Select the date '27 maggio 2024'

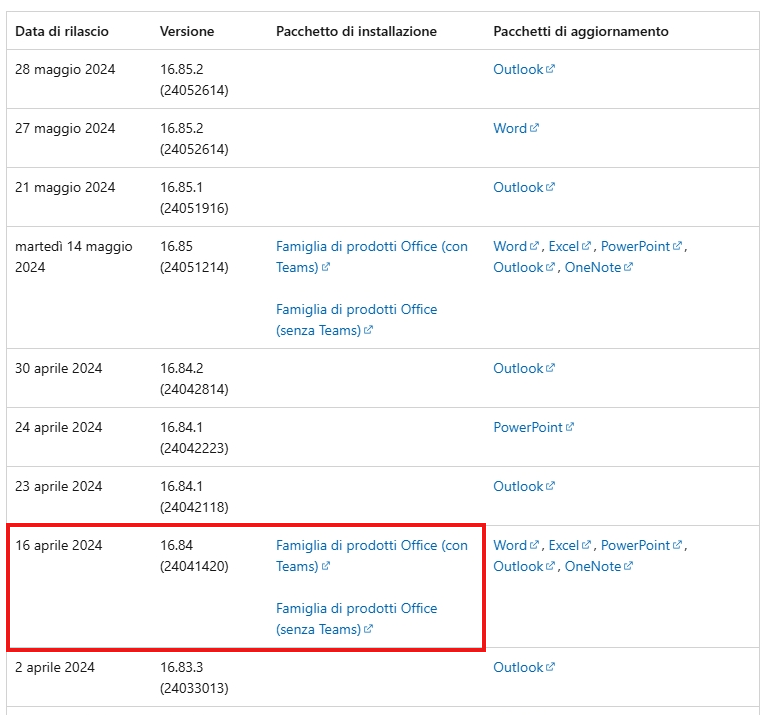(x=65, y=128)
